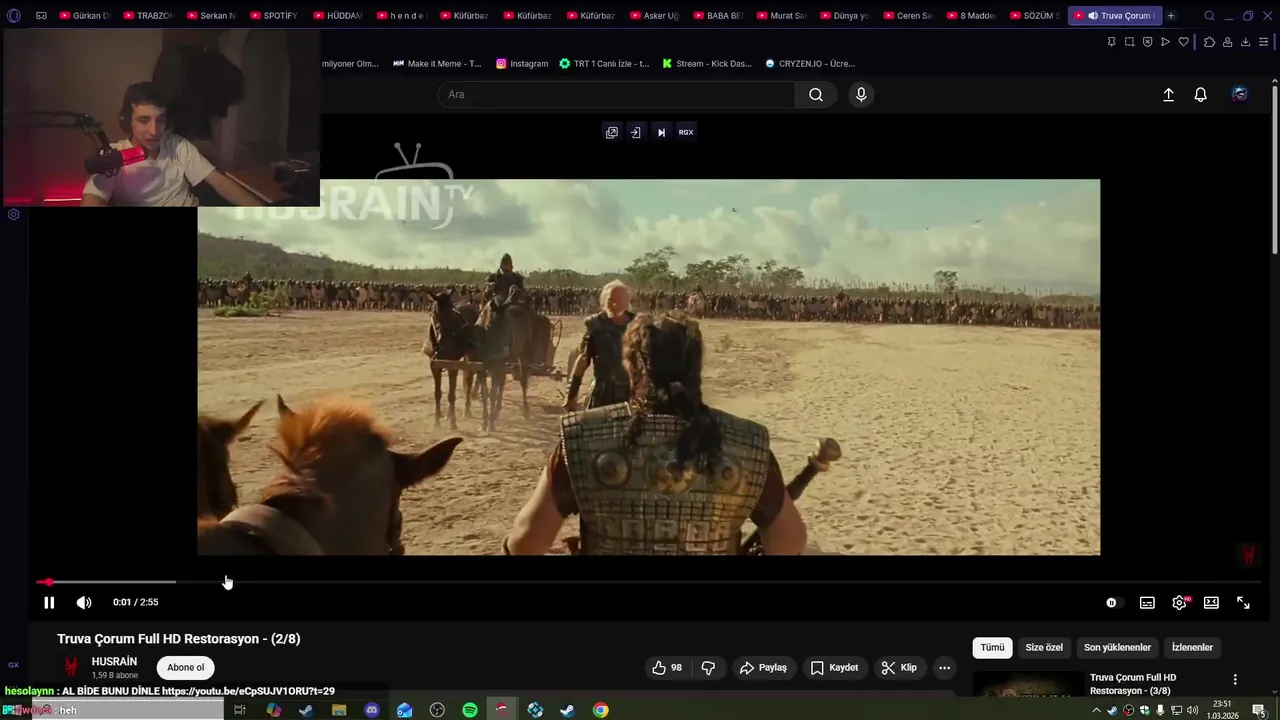Image resolution: width=1280 pixels, height=720 pixels.
Task: Switch to the Asker Uğ browser tab
Action: pyautogui.click(x=654, y=16)
